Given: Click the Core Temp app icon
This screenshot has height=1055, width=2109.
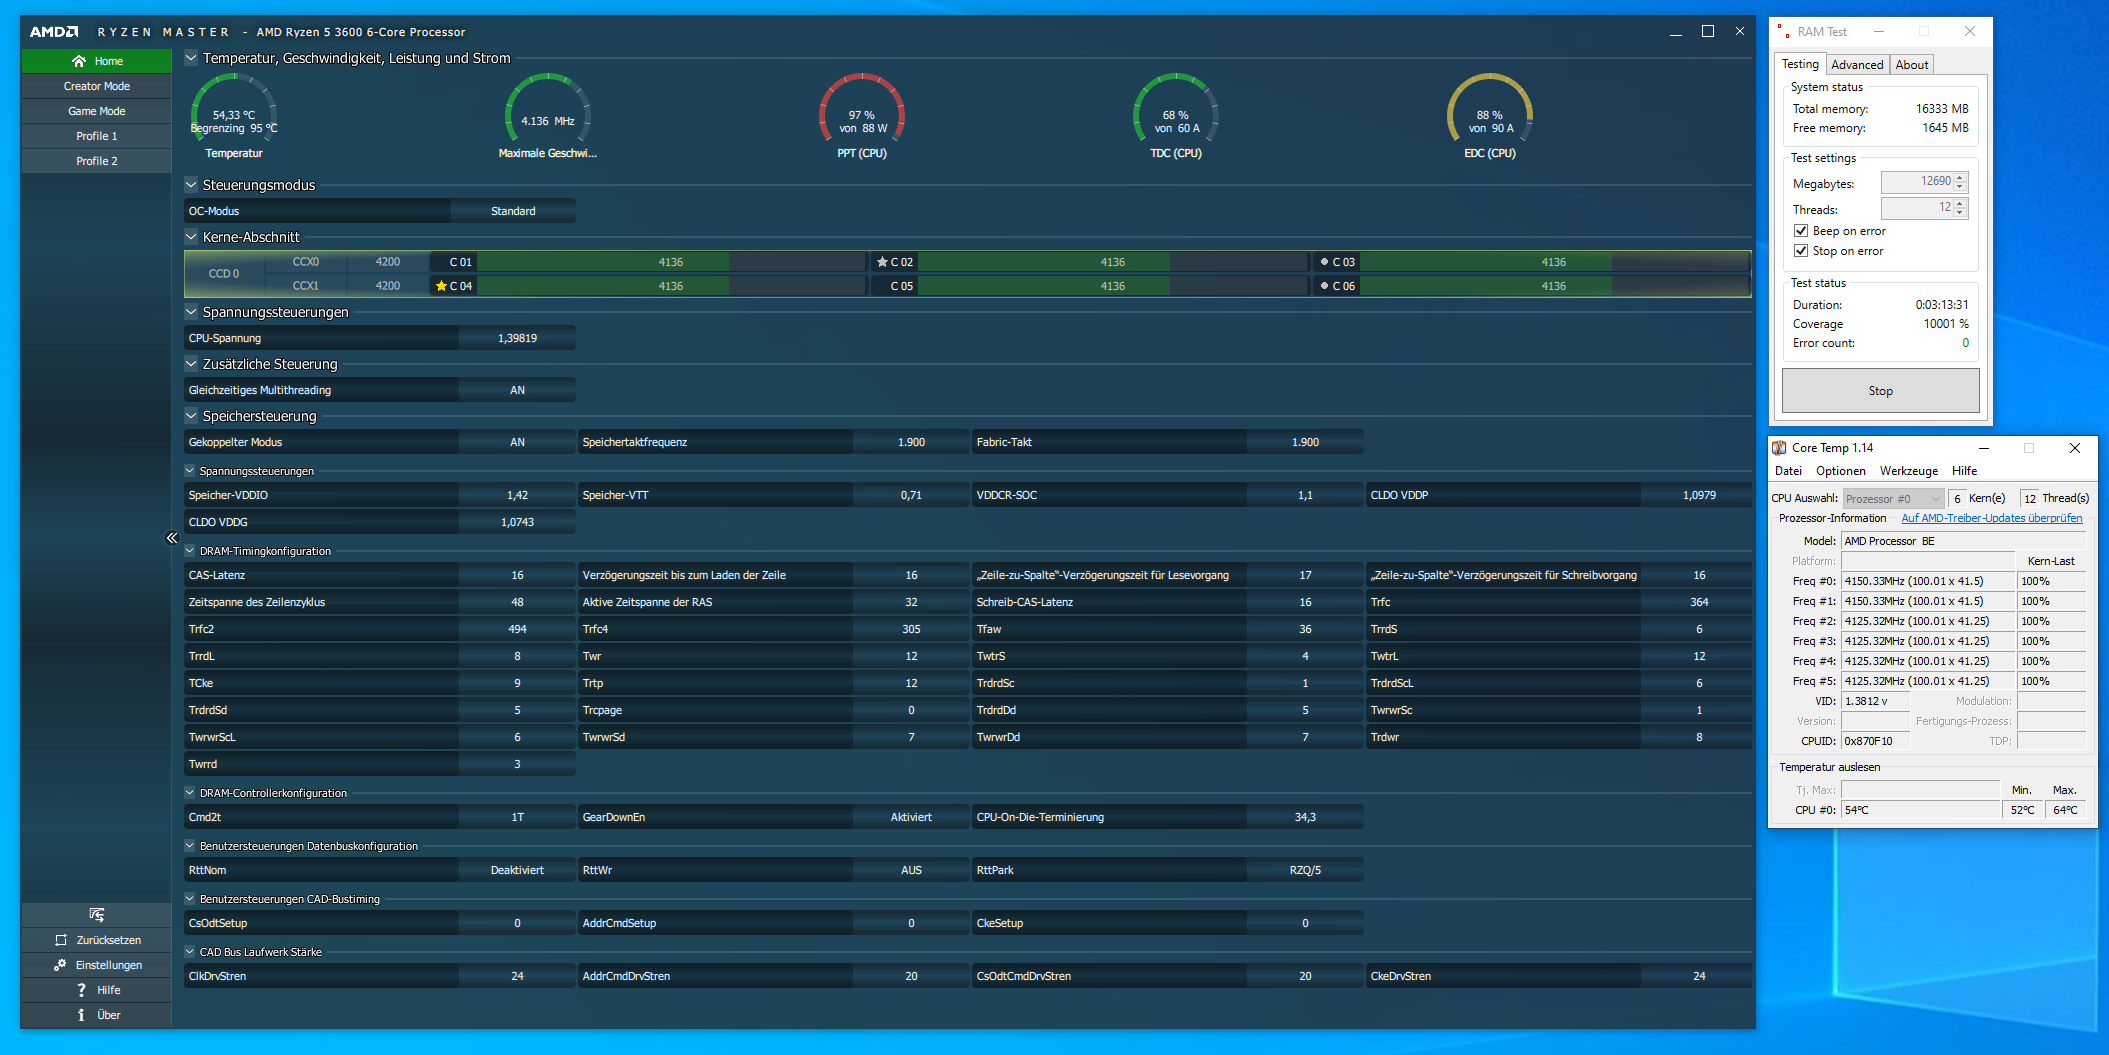Looking at the screenshot, I should (x=1779, y=448).
